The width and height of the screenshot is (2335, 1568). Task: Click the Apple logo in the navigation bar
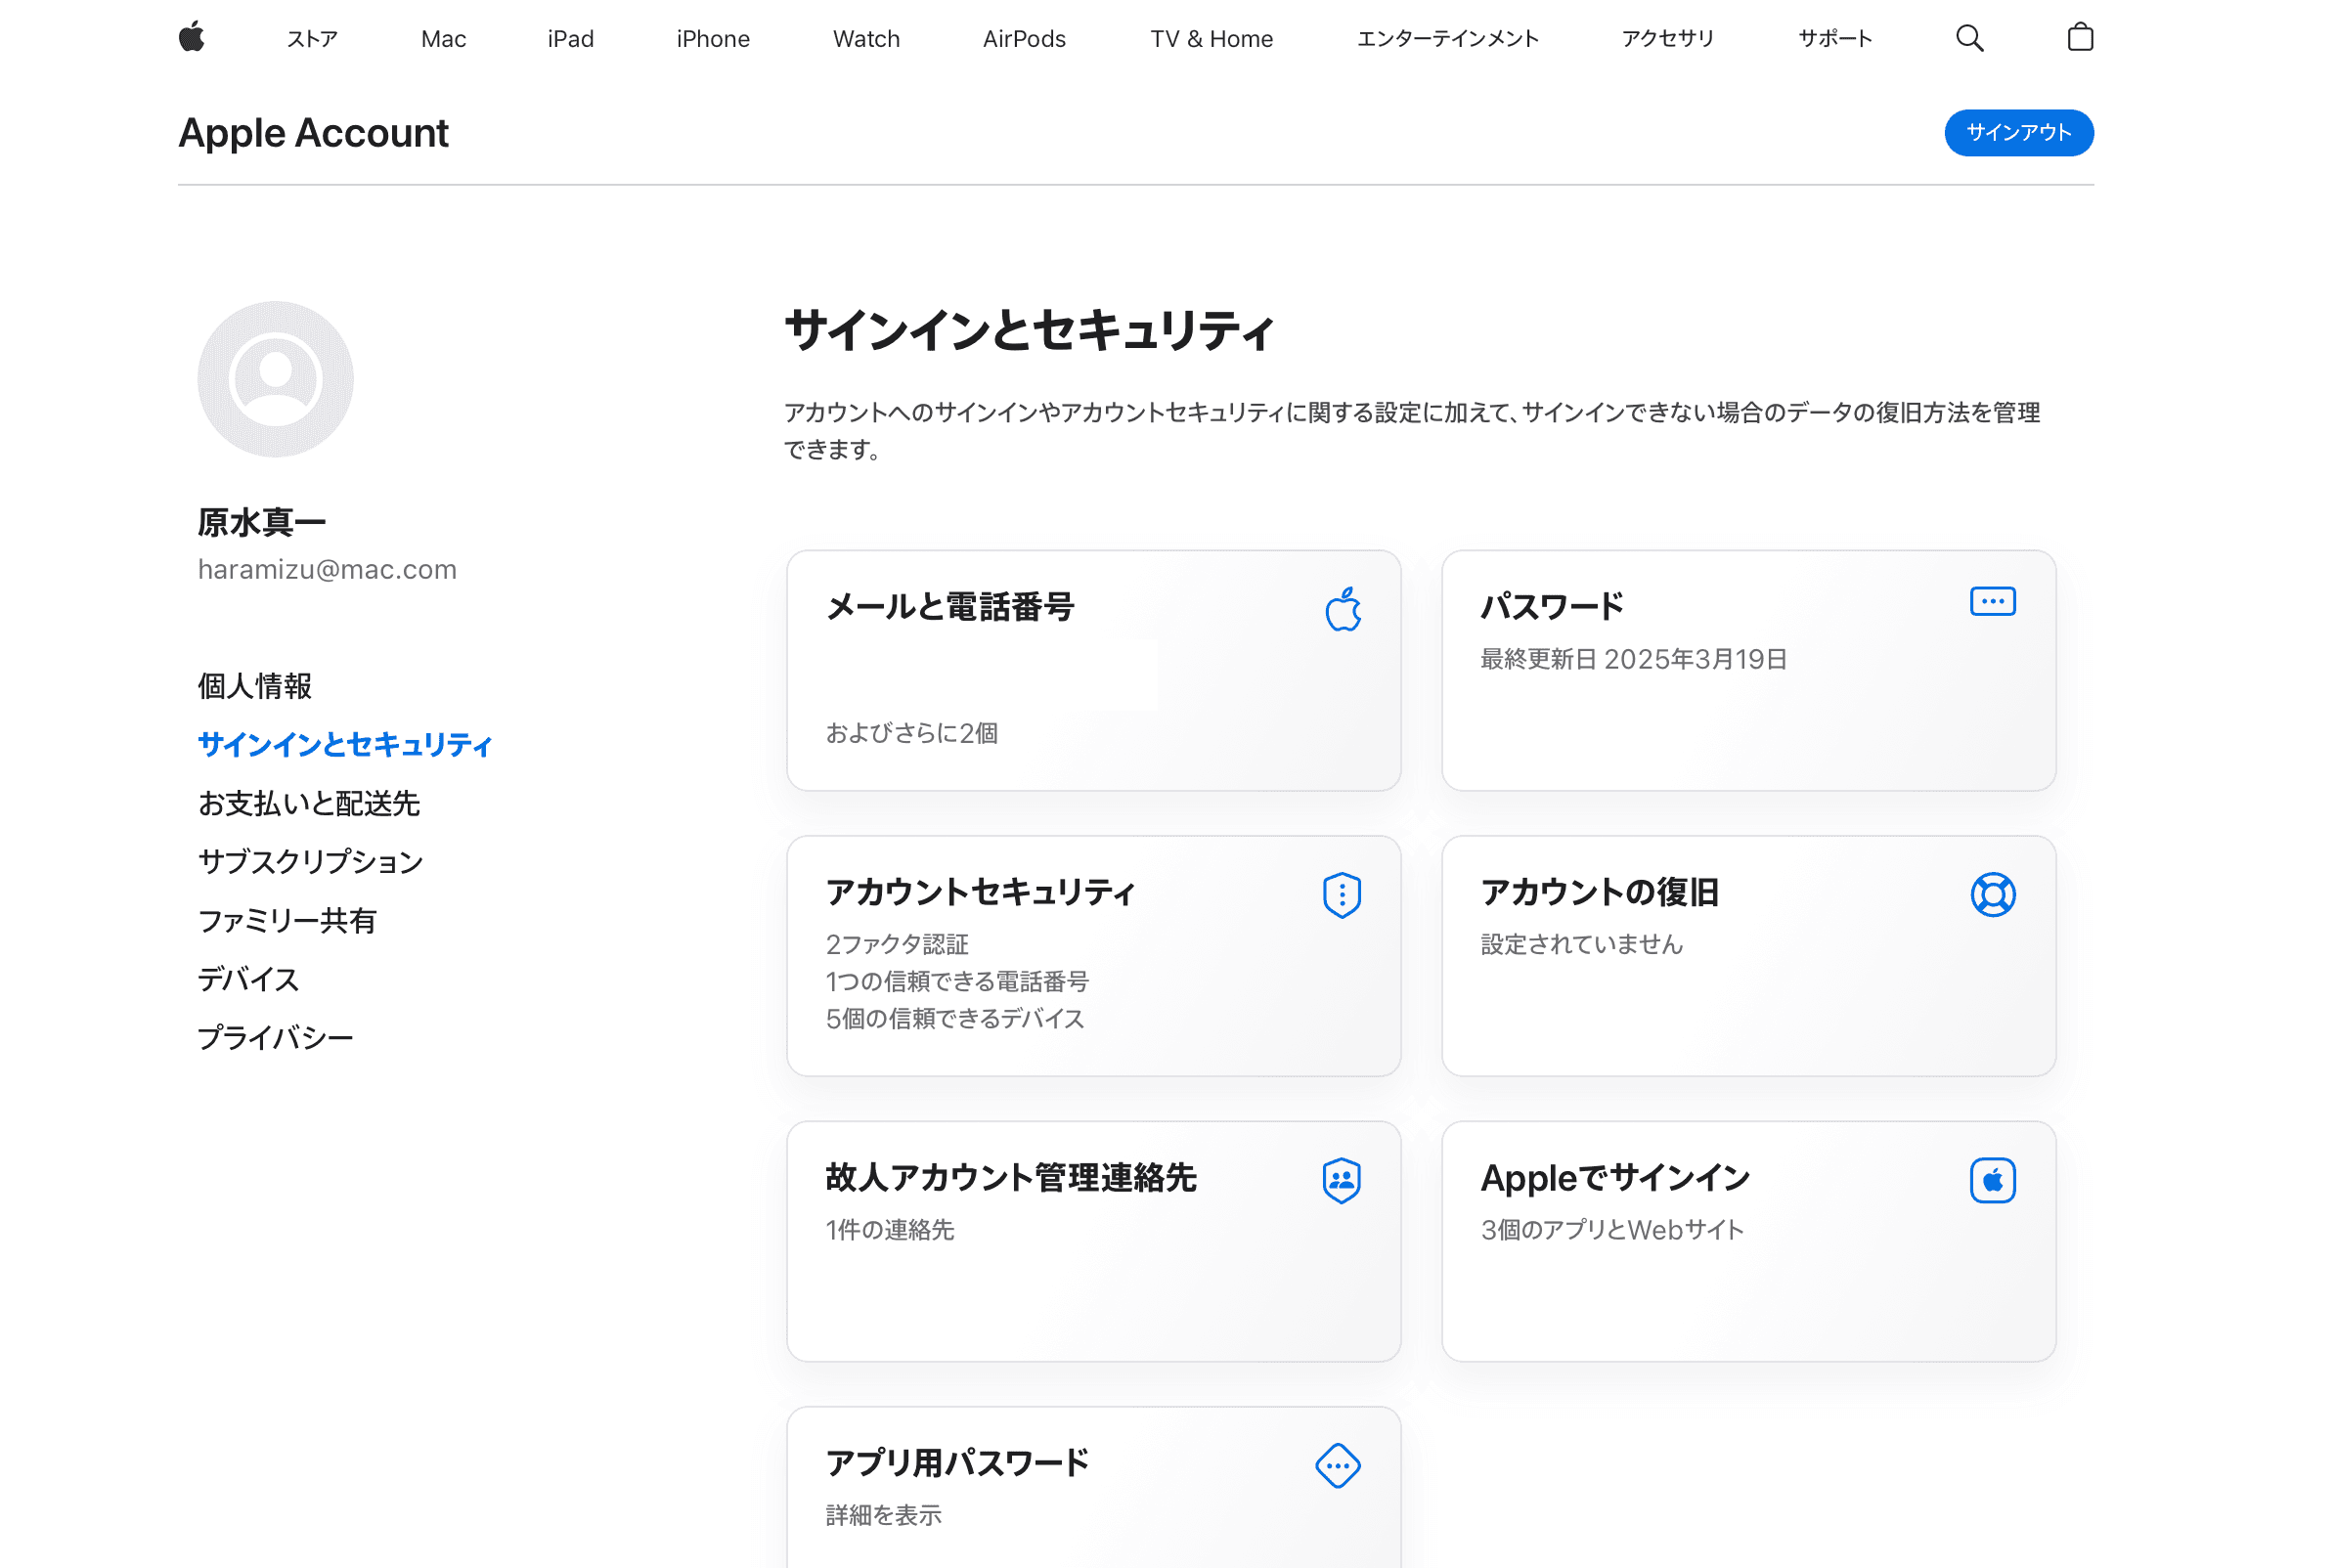click(x=191, y=38)
